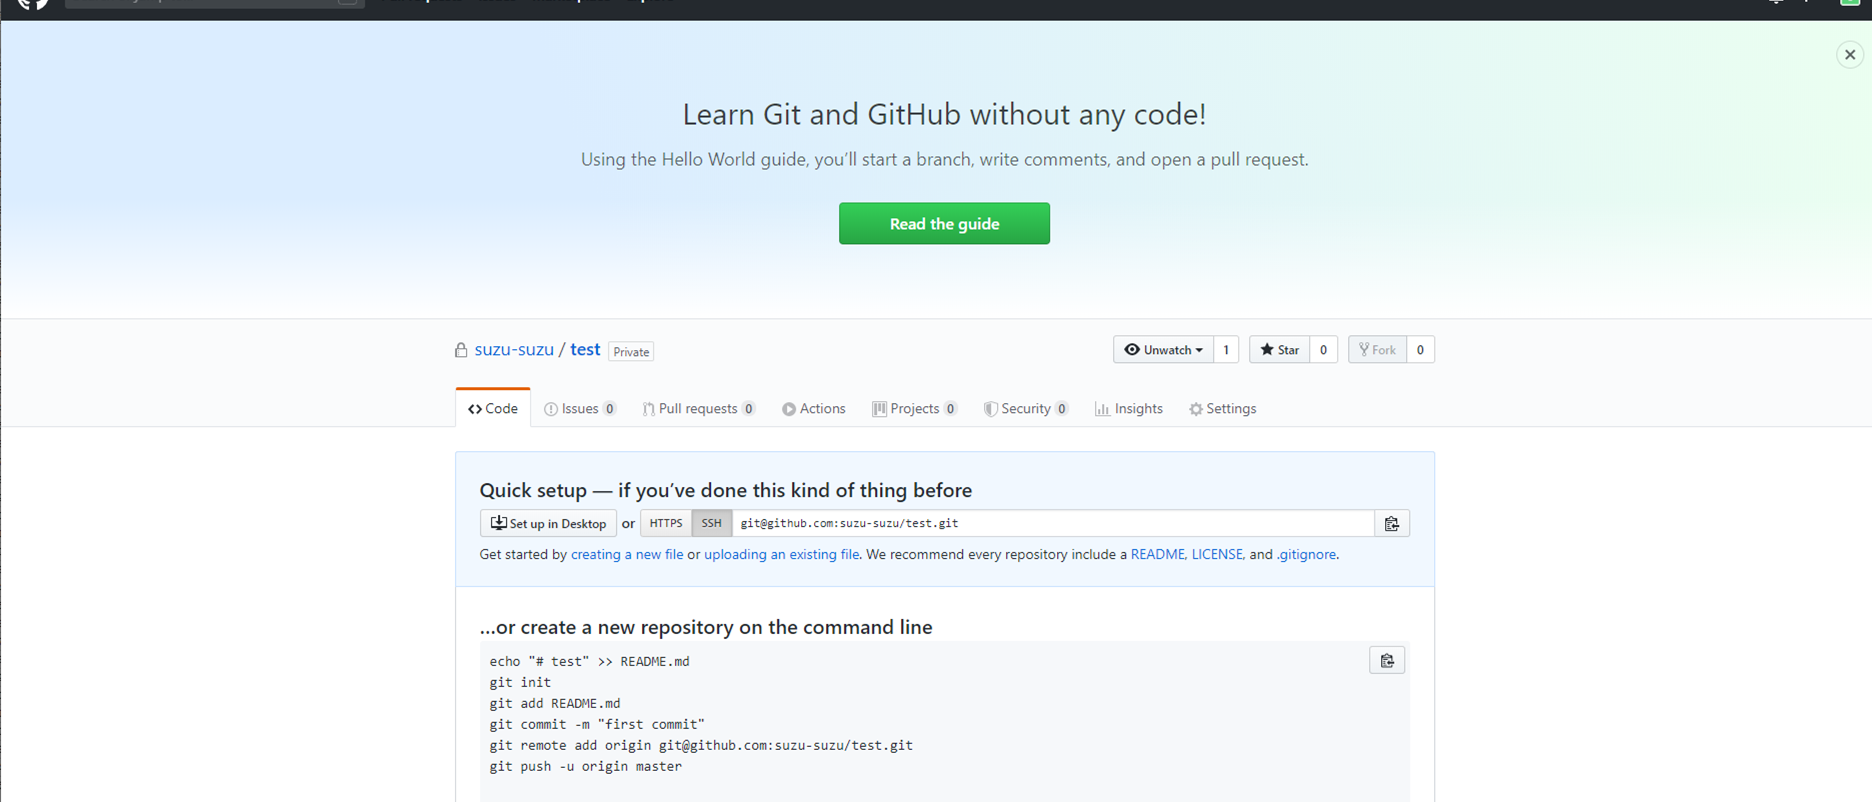Open the .gitignore recommendation link
1872x802 pixels.
[x=1306, y=554]
